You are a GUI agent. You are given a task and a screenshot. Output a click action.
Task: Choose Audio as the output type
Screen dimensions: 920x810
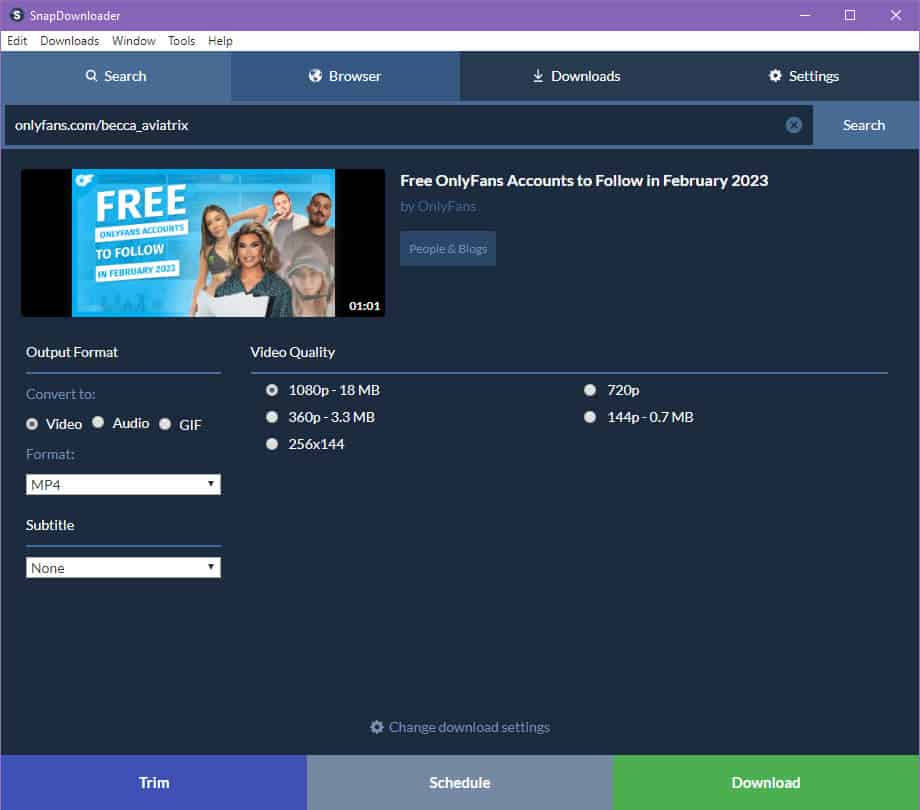point(98,422)
